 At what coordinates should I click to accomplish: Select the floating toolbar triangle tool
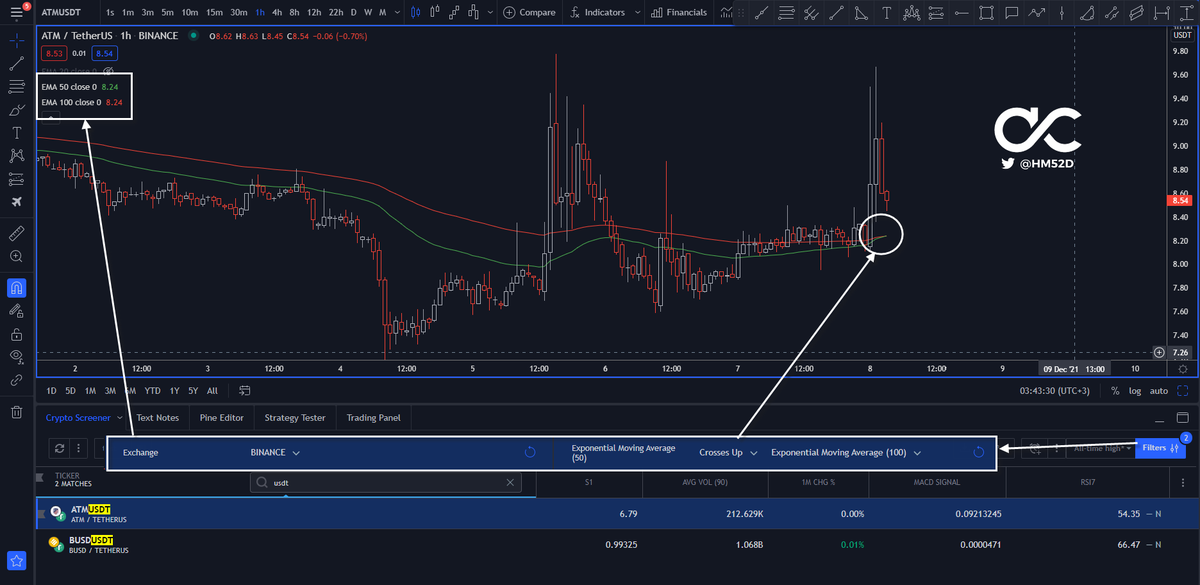[861, 13]
